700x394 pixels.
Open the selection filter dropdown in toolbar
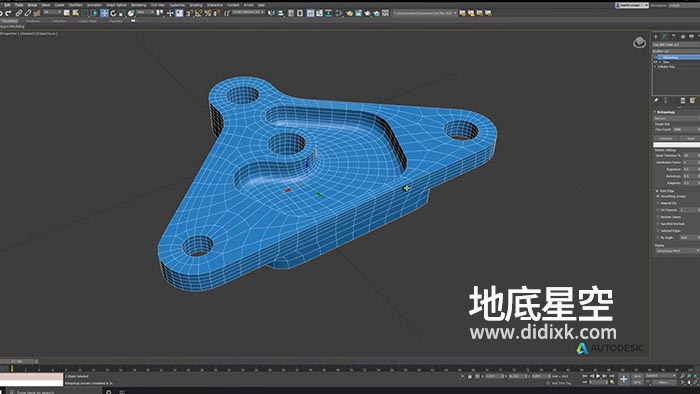(52, 12)
